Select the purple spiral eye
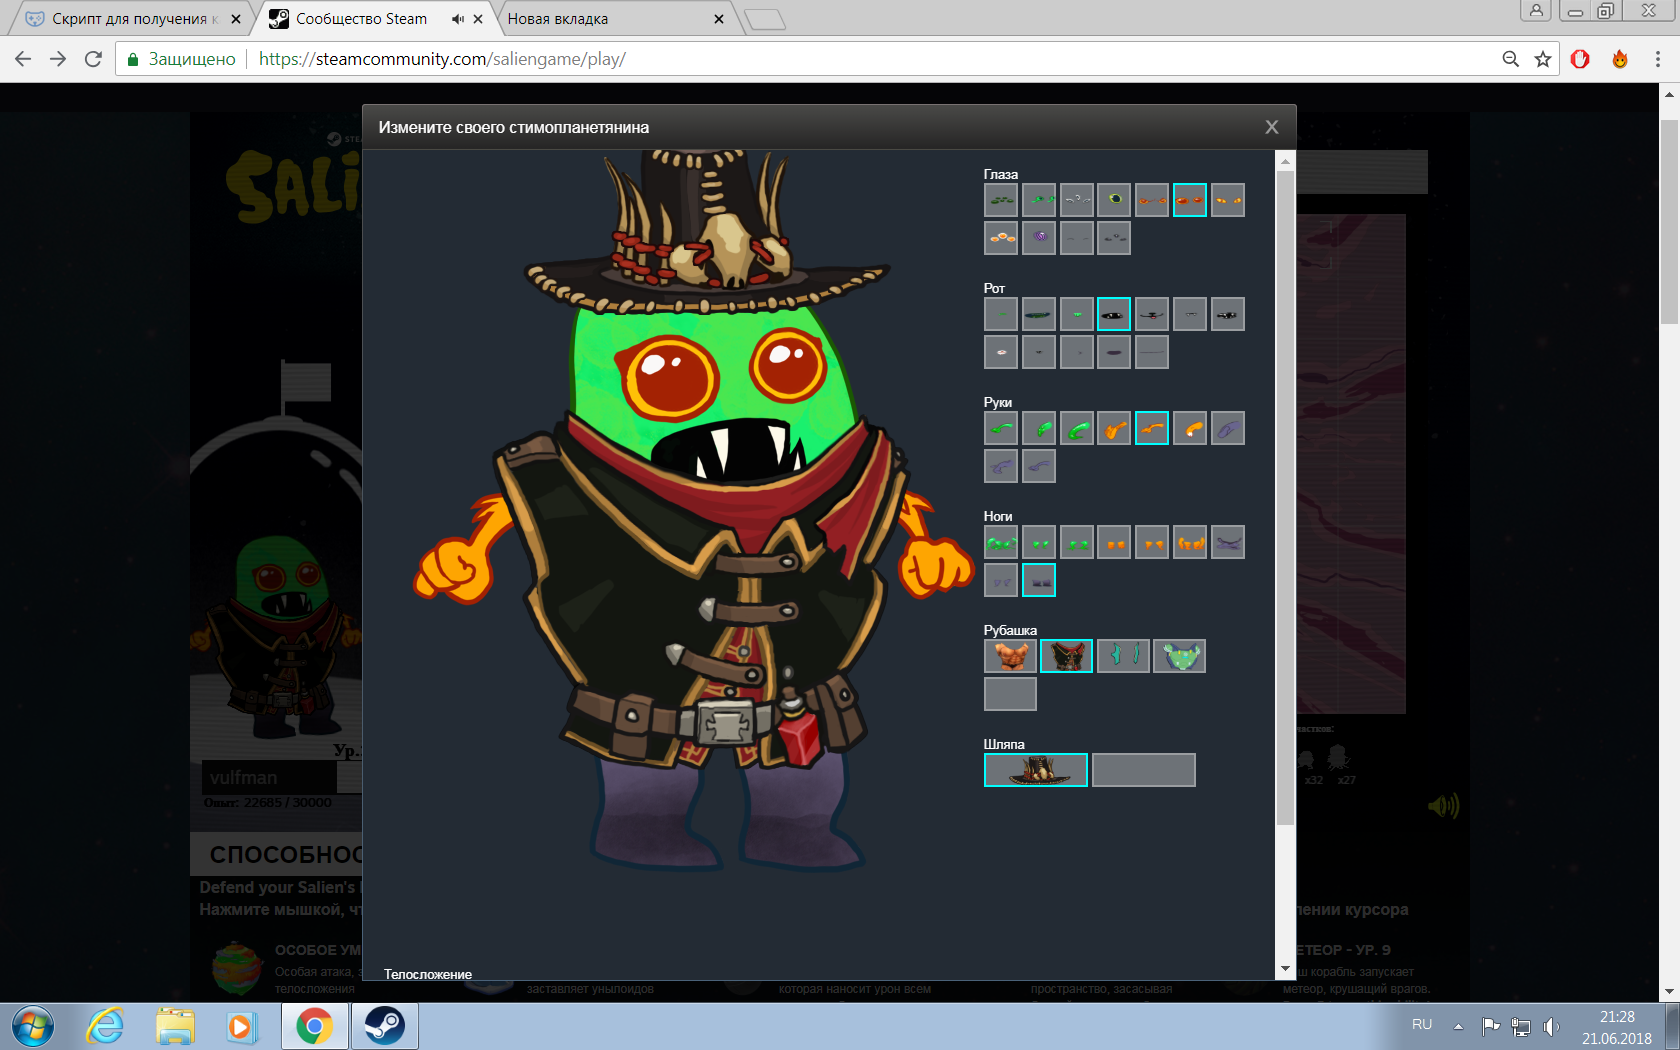The width and height of the screenshot is (1680, 1050). [1039, 238]
